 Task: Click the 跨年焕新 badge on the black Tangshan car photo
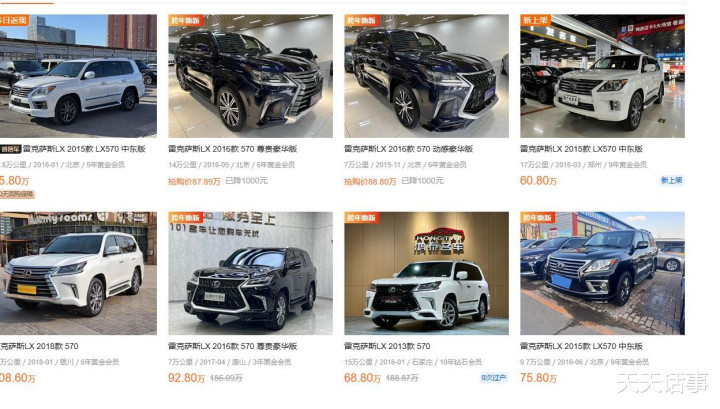tap(186, 218)
